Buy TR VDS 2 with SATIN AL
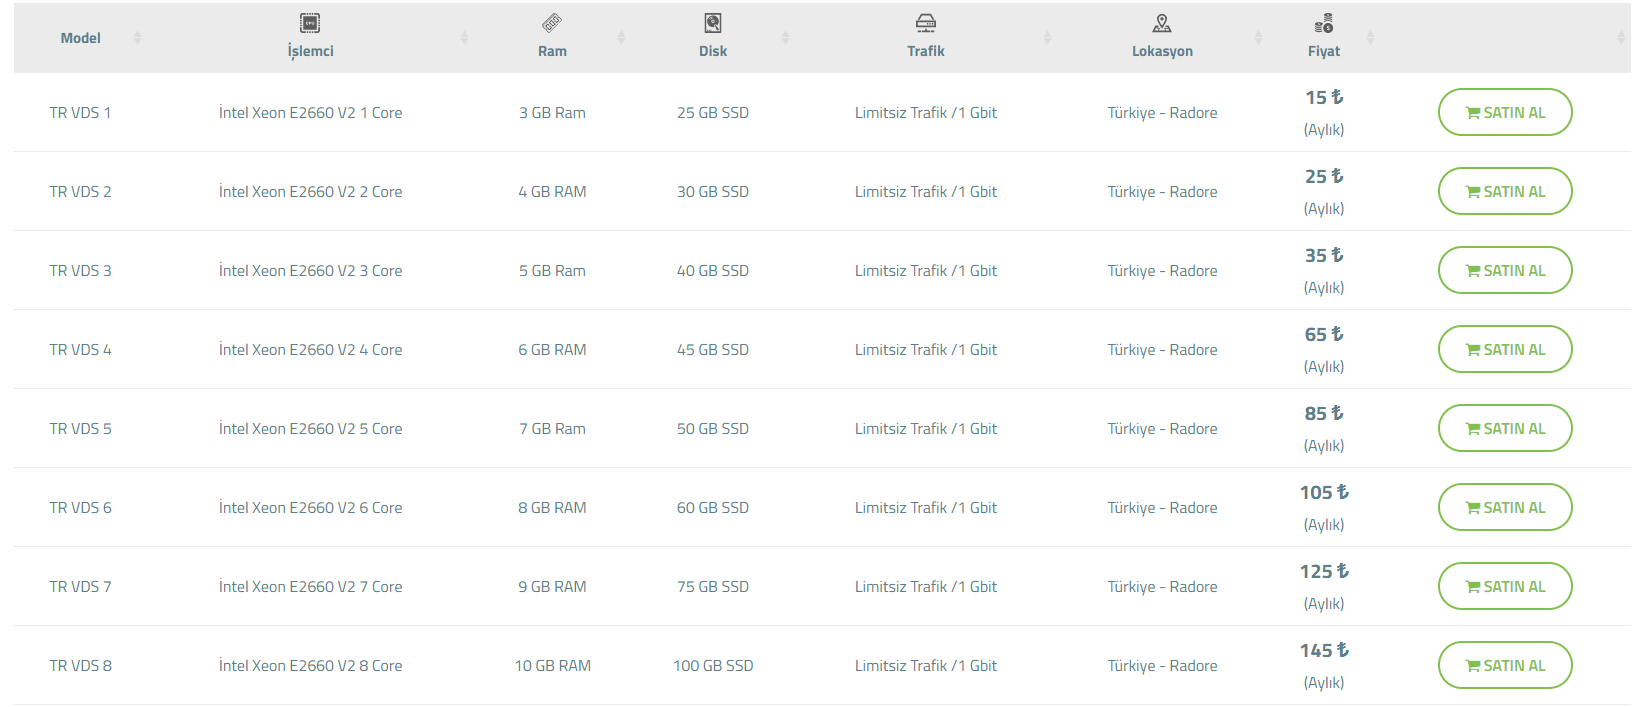 coord(1505,191)
